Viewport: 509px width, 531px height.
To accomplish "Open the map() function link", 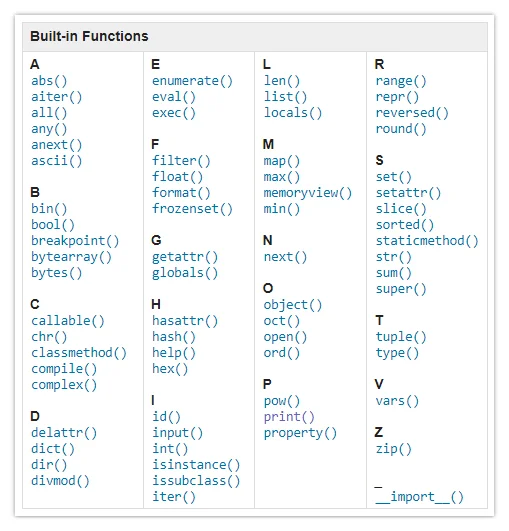I will [282, 161].
